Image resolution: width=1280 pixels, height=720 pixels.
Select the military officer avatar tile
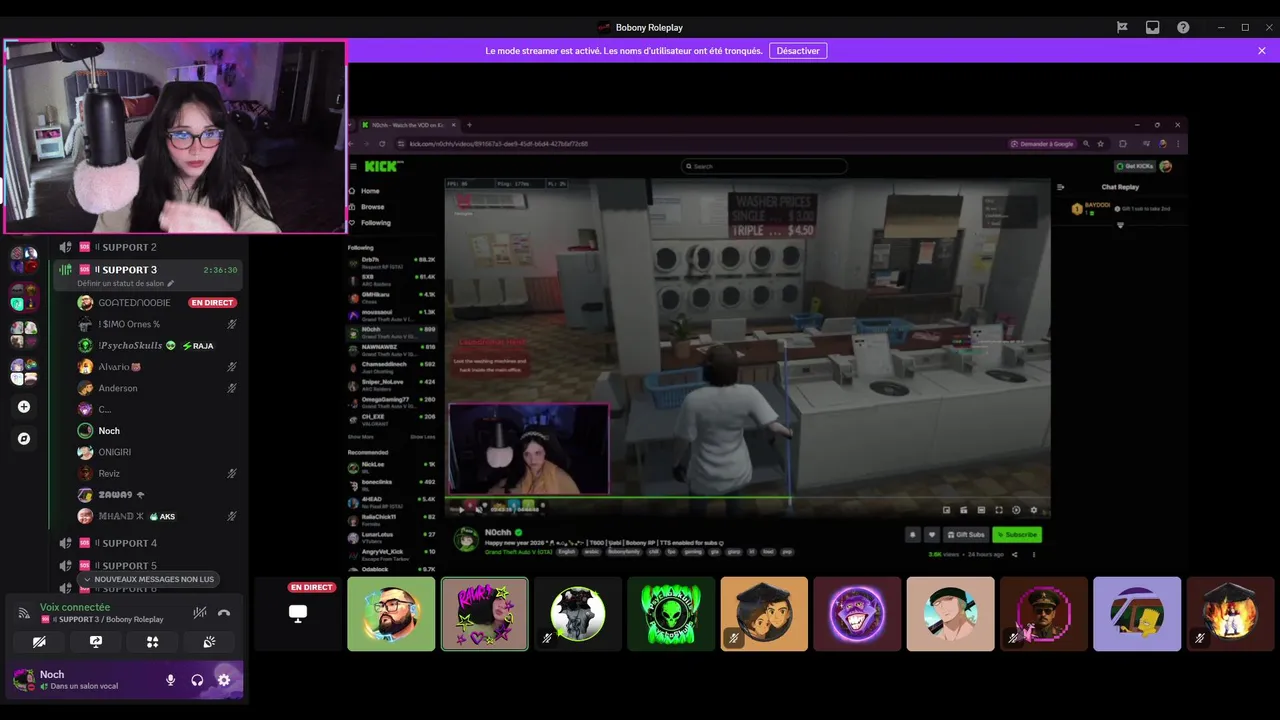click(x=1044, y=614)
